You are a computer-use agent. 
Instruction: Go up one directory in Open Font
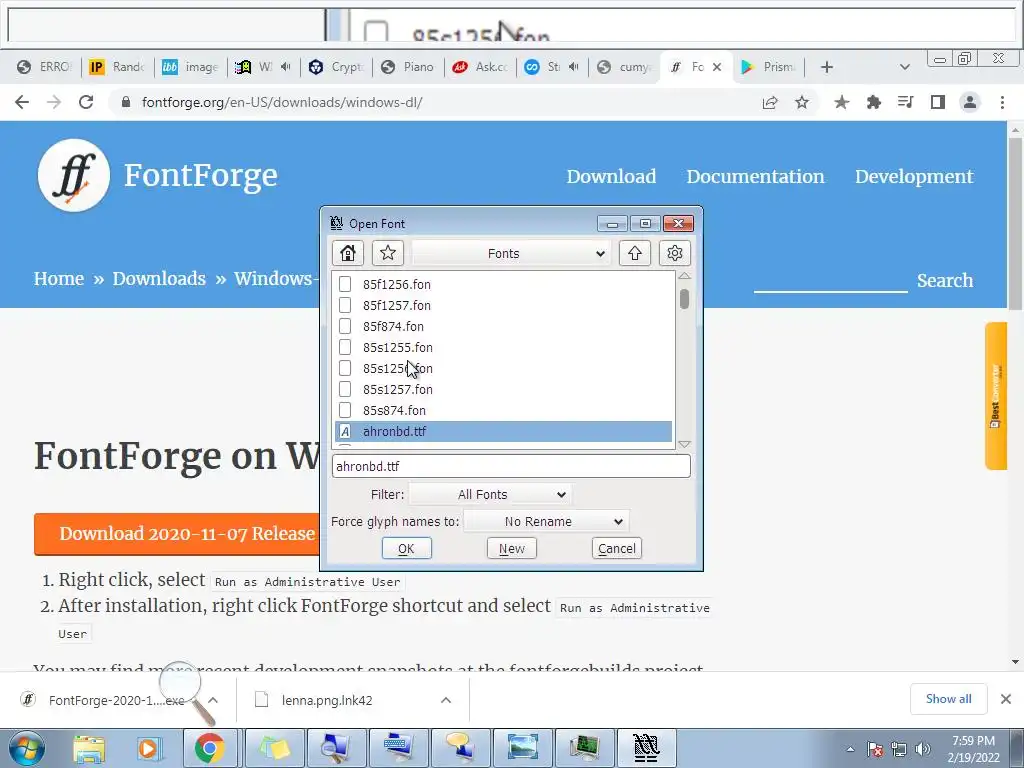[x=635, y=253]
